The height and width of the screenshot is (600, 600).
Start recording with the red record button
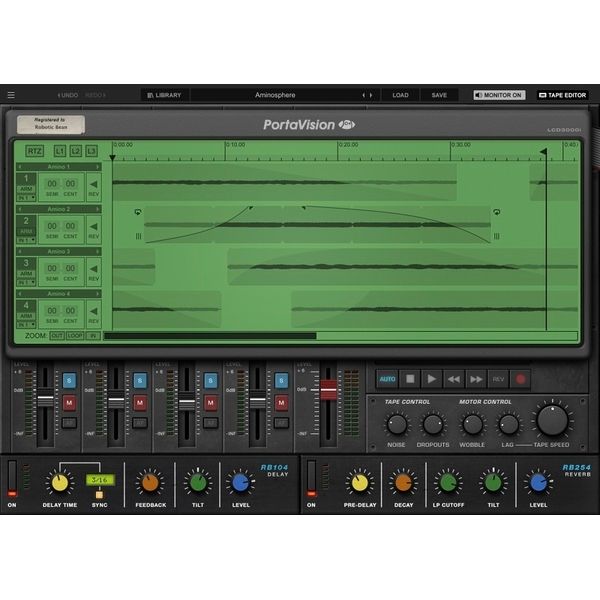click(520, 379)
